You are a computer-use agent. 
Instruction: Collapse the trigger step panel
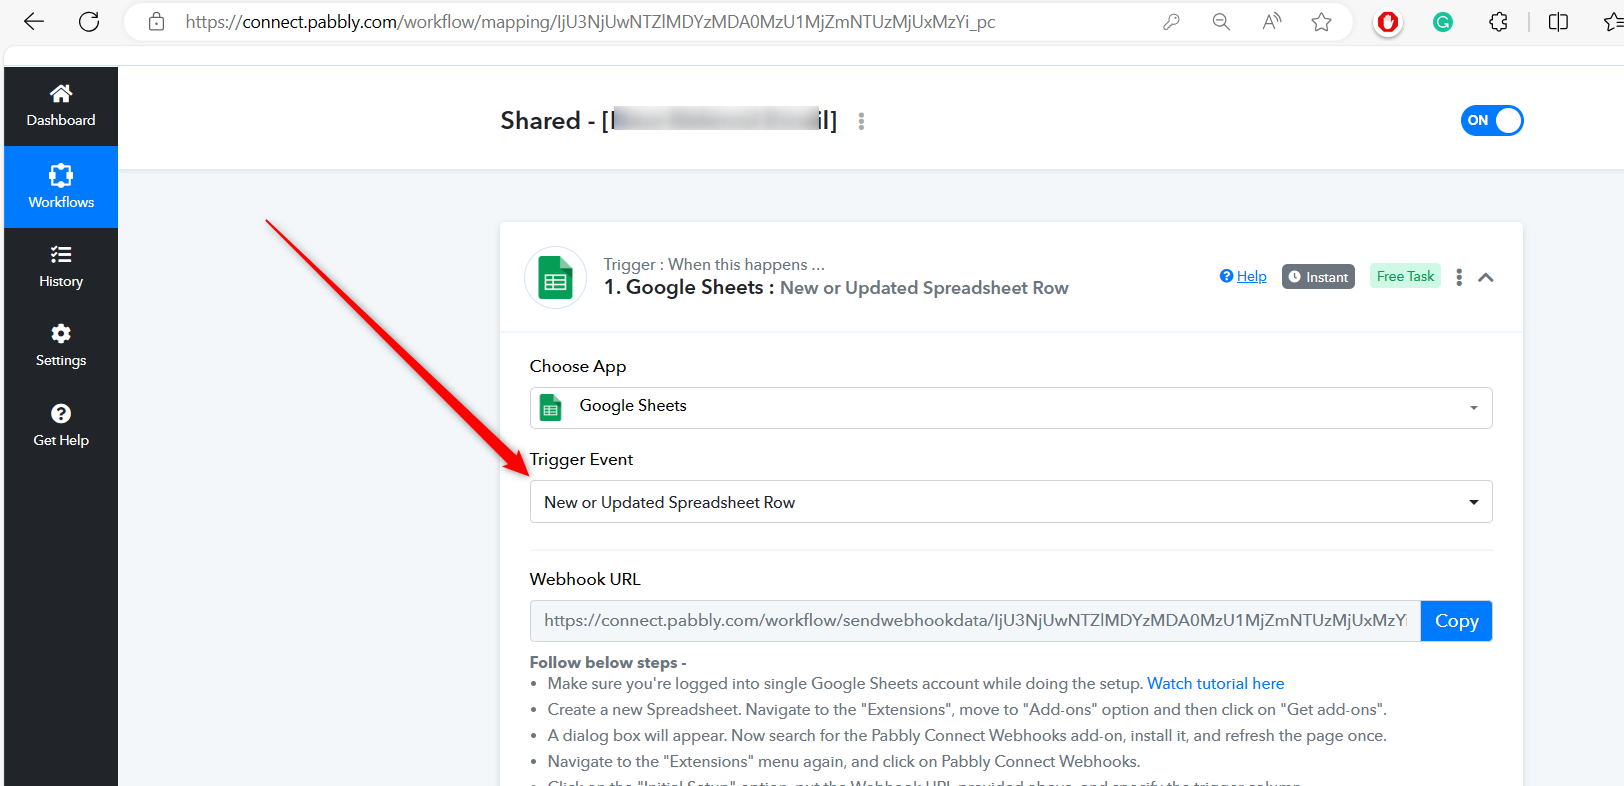click(x=1486, y=277)
